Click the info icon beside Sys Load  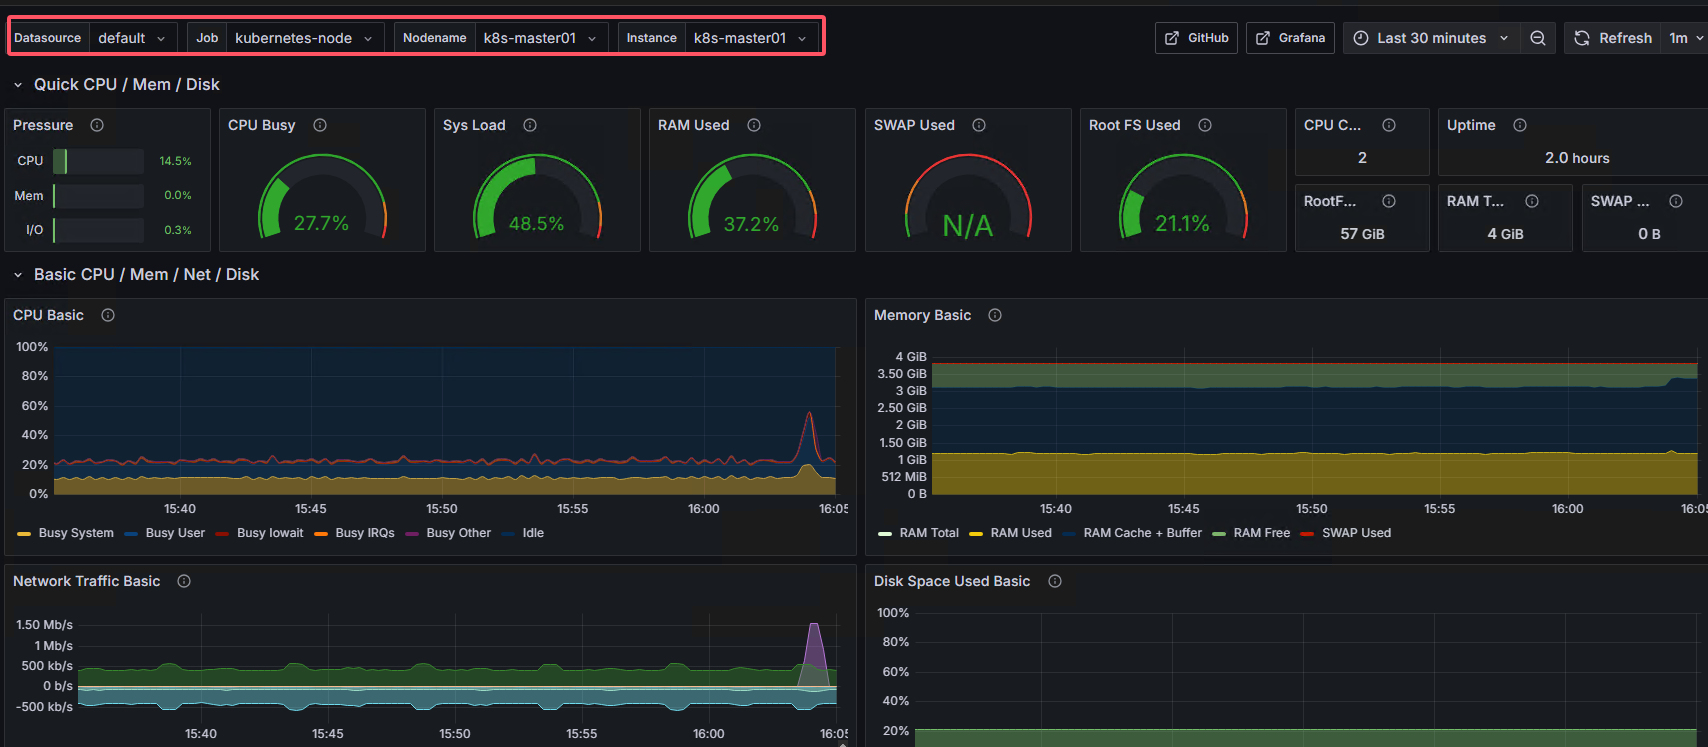point(530,125)
